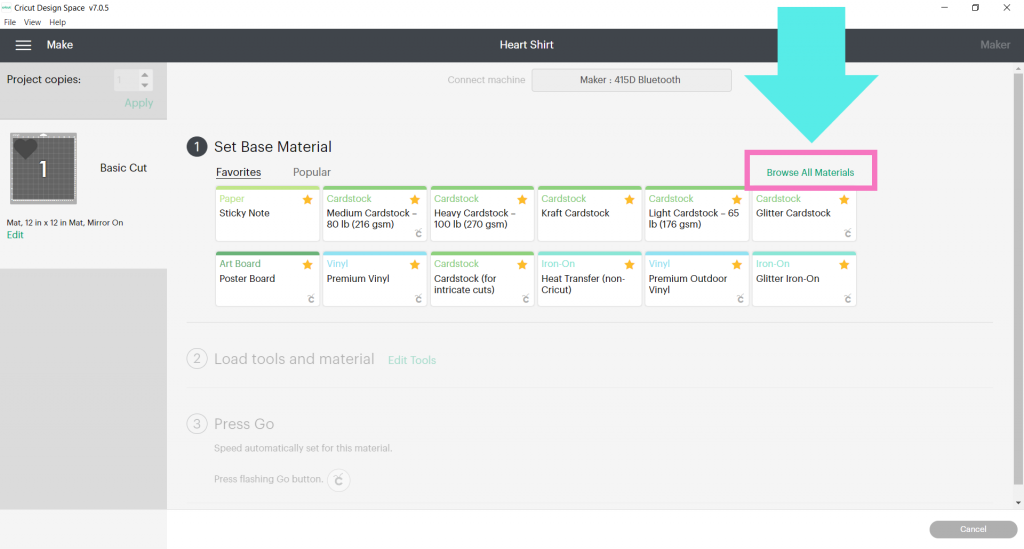Image resolution: width=1024 pixels, height=549 pixels.
Task: Click Cricut logo on Poster Board card
Action: (311, 299)
